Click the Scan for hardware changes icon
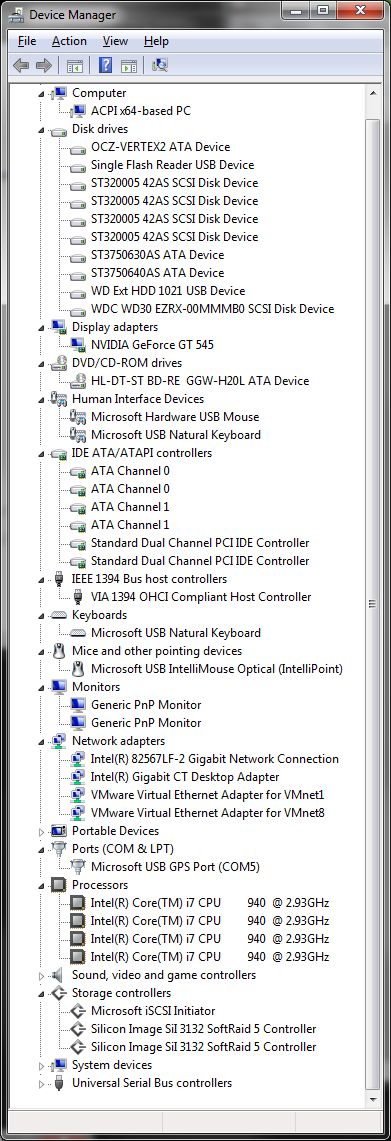The width and height of the screenshot is (391, 1141). 159,65
